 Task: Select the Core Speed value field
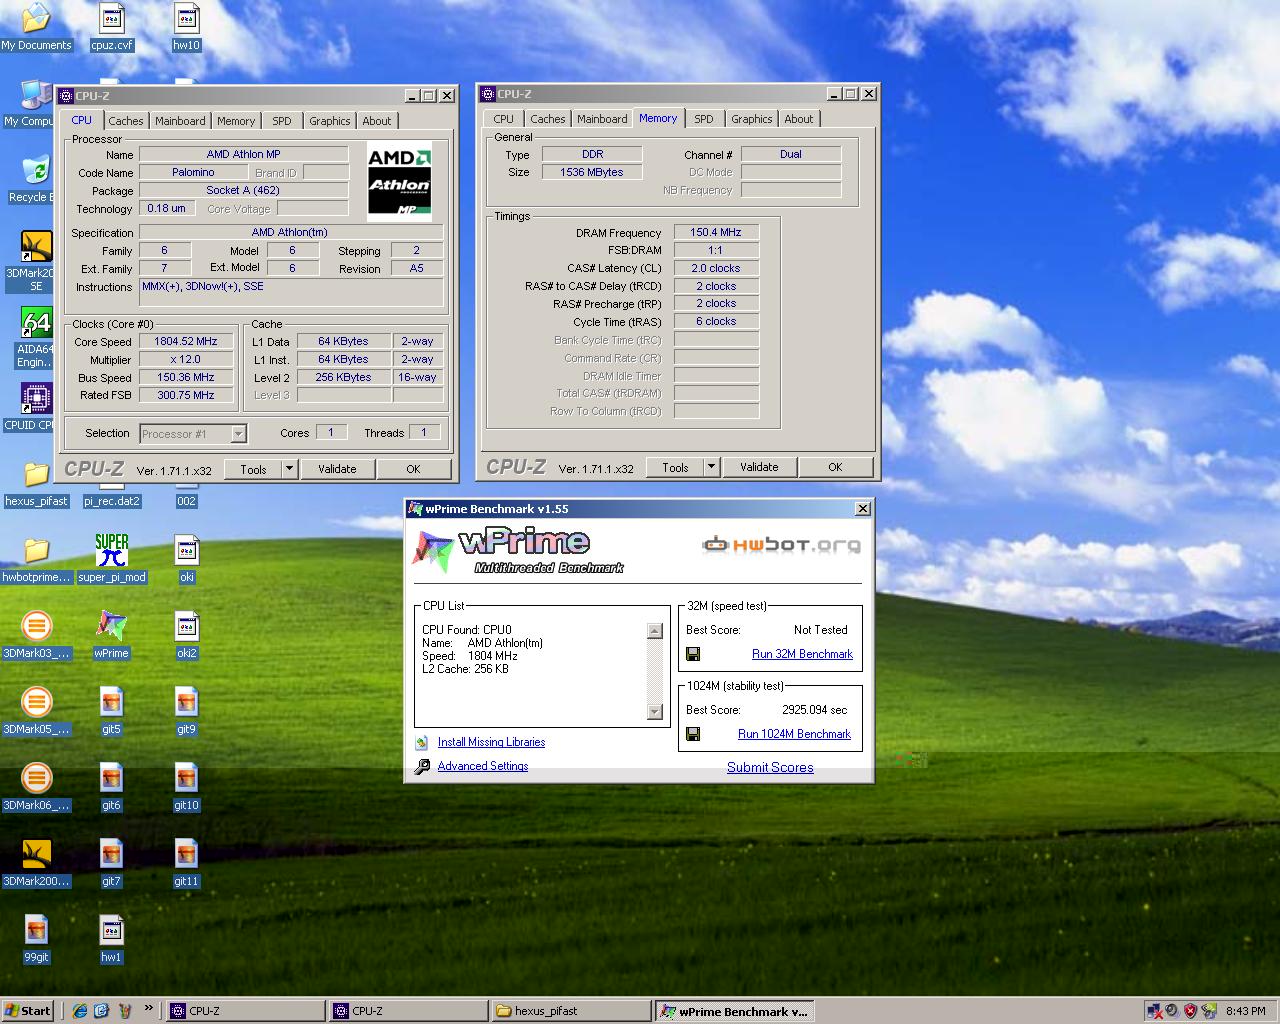point(186,341)
